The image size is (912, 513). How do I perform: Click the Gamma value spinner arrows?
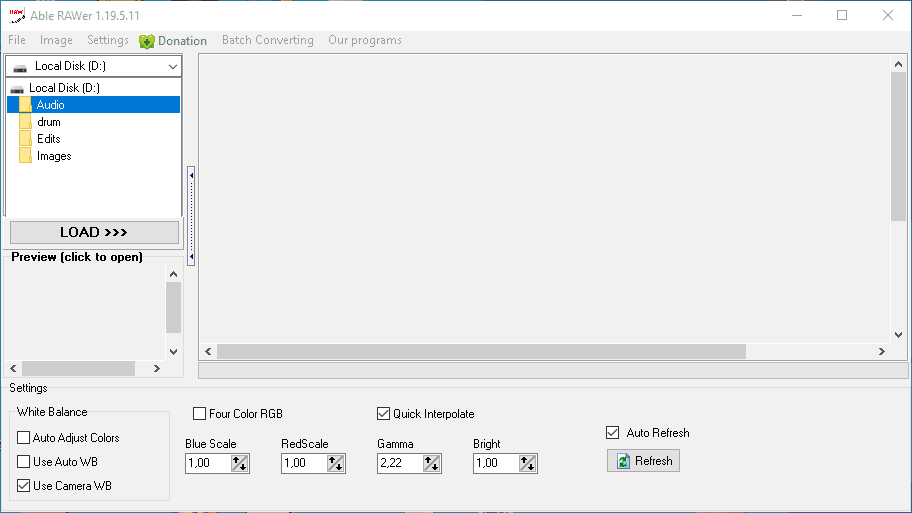(x=432, y=463)
